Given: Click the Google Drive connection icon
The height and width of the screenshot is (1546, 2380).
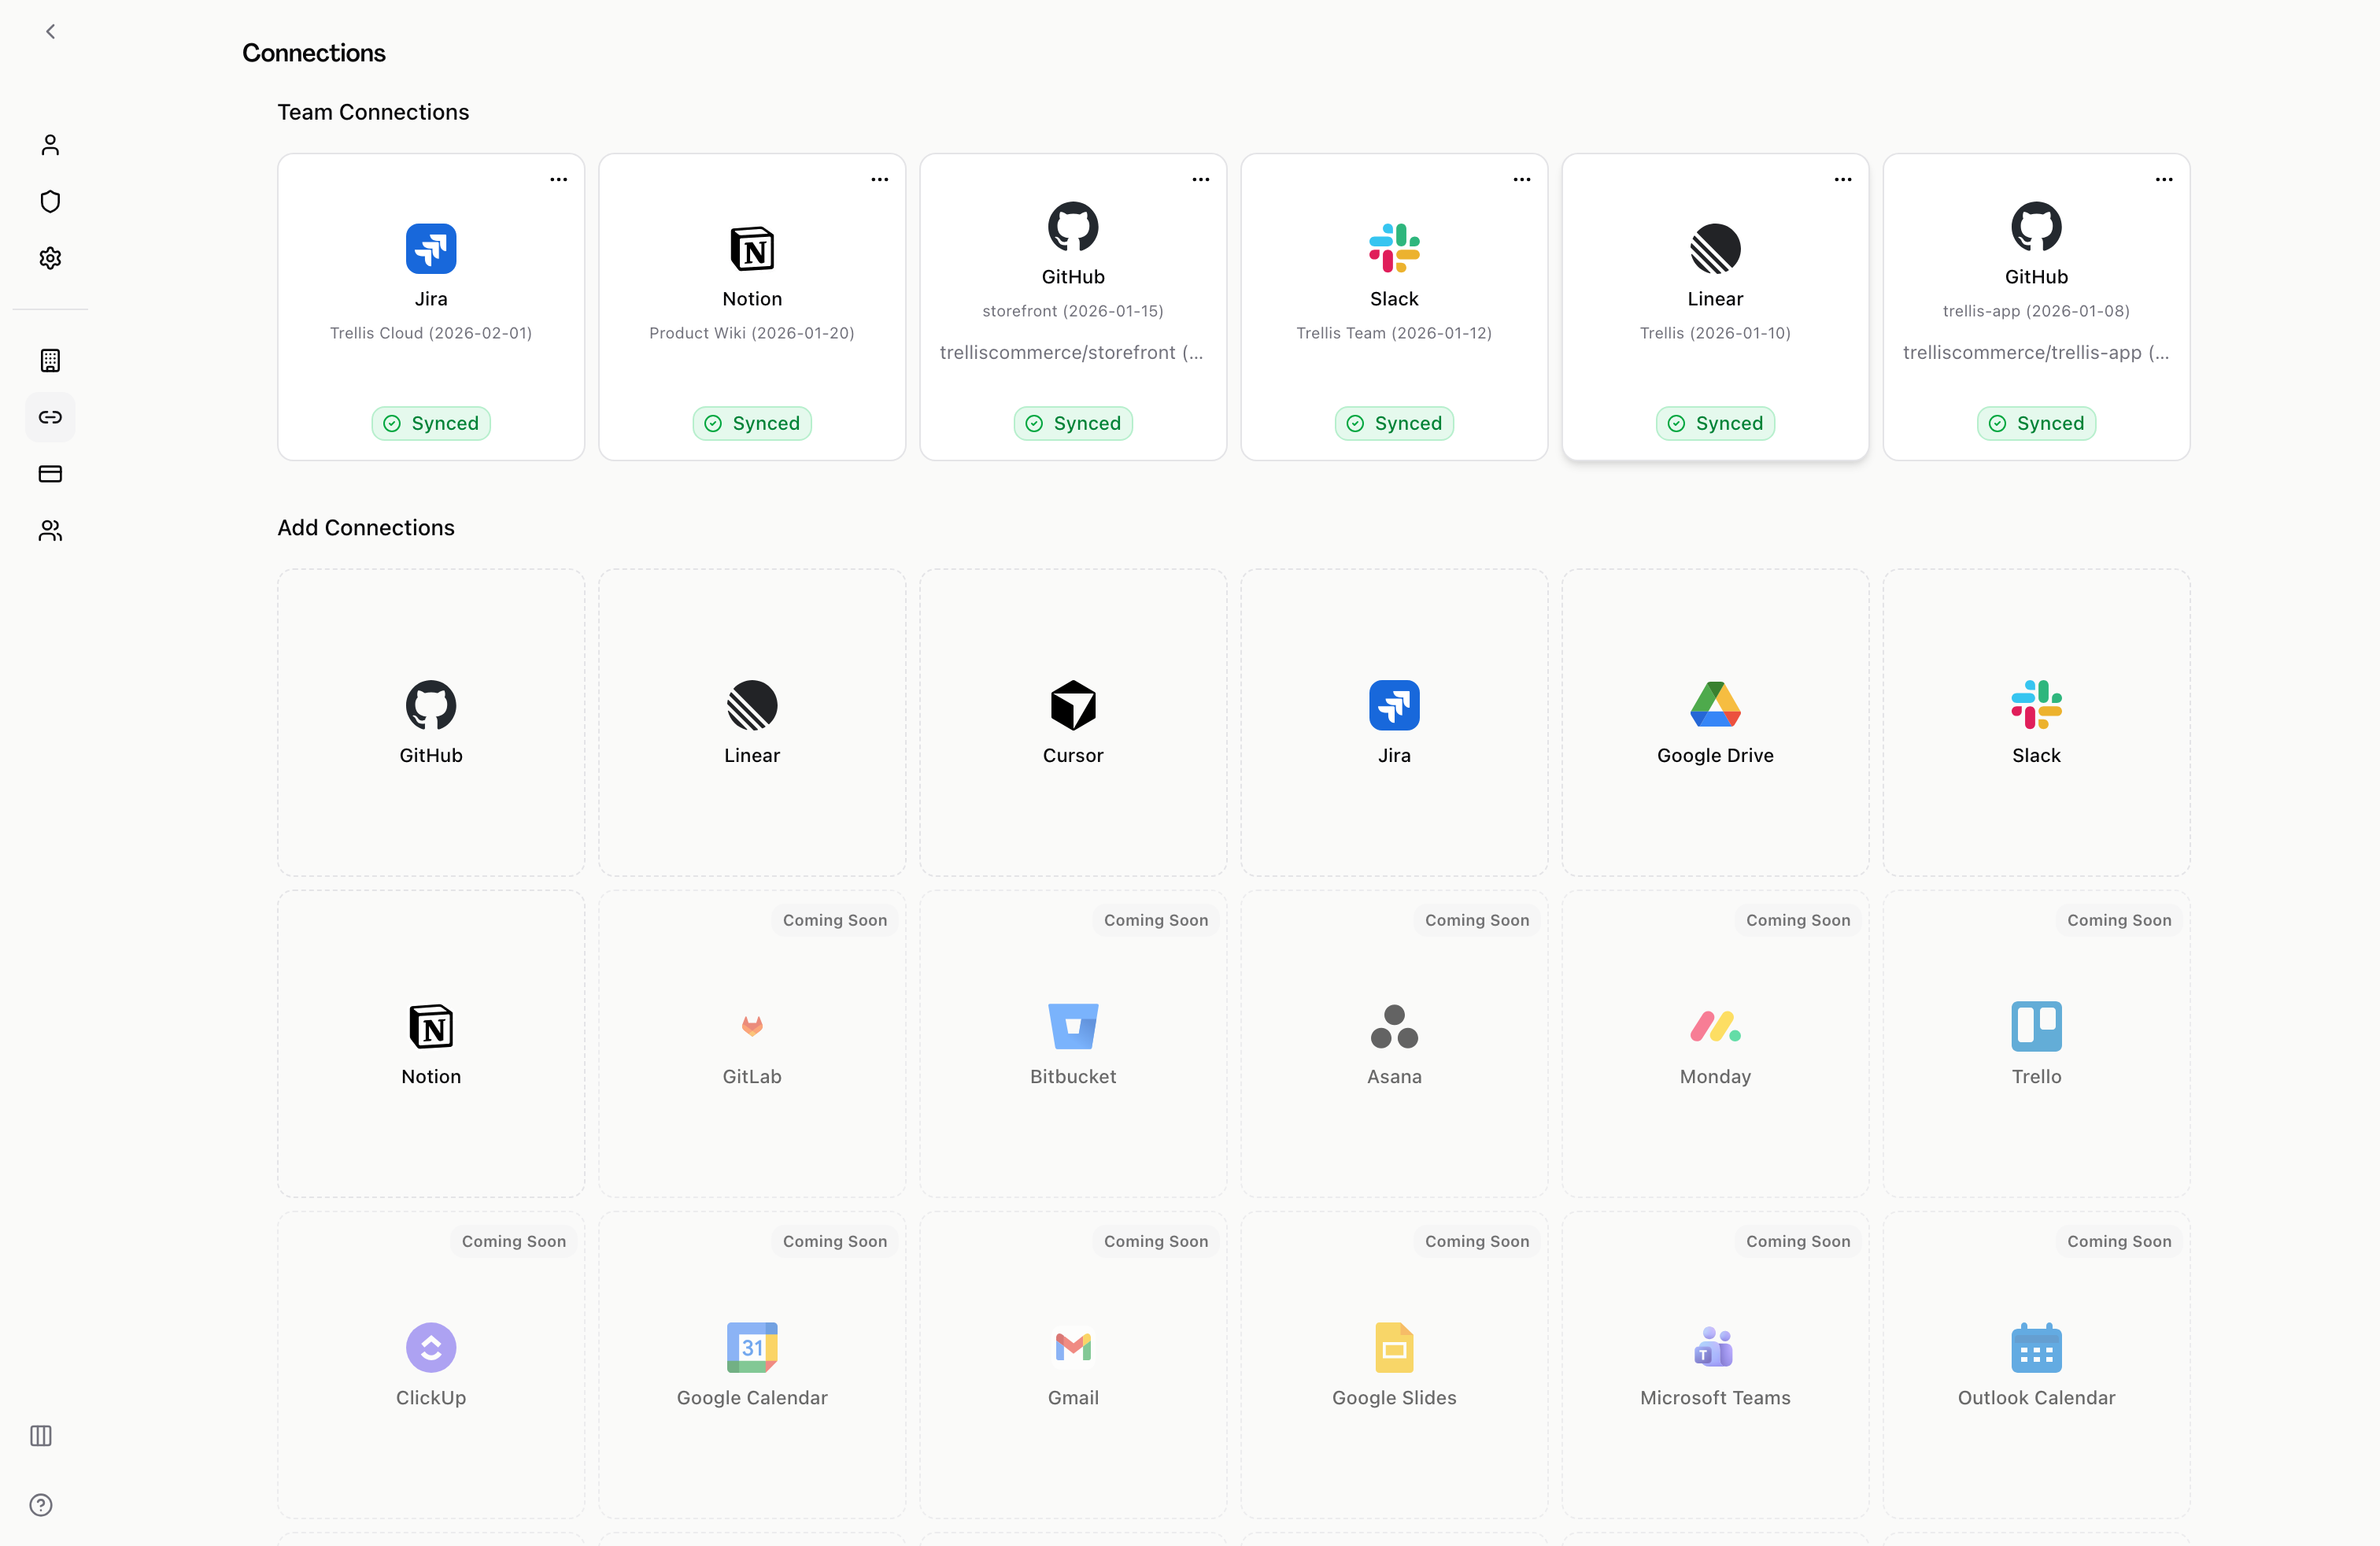Looking at the screenshot, I should 1713,707.
